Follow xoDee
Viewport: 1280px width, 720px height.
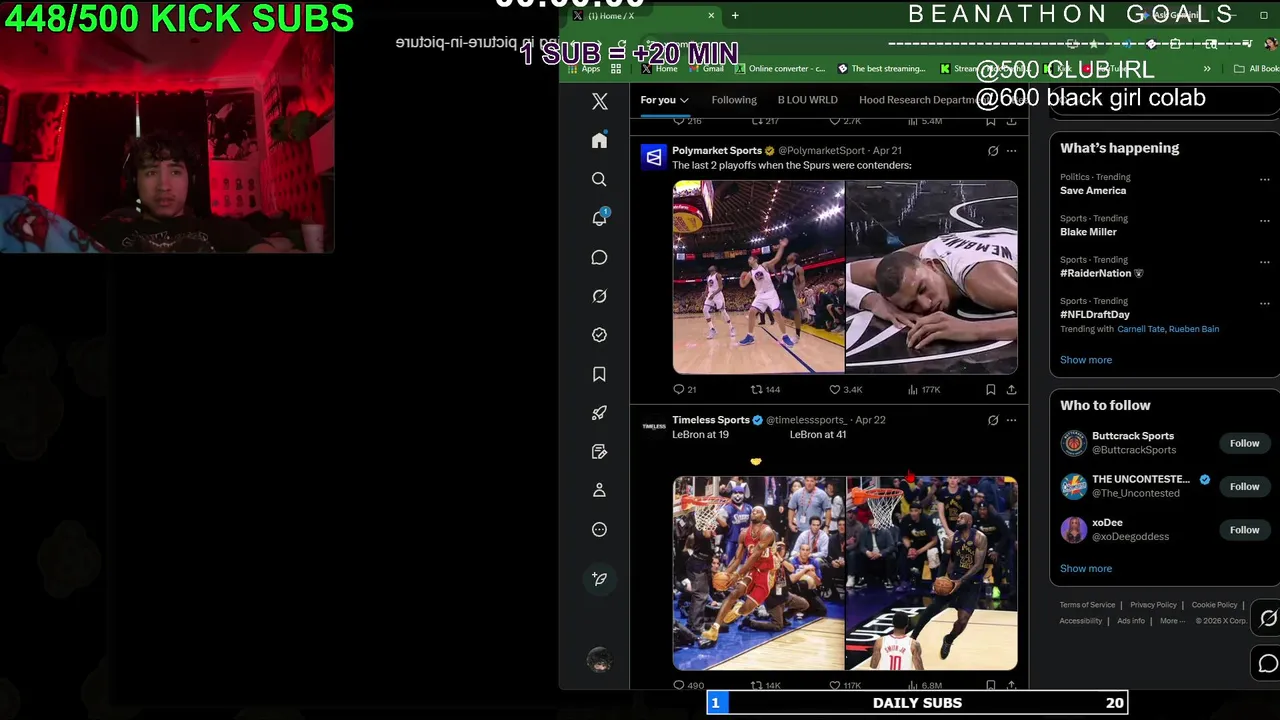[x=1244, y=530]
